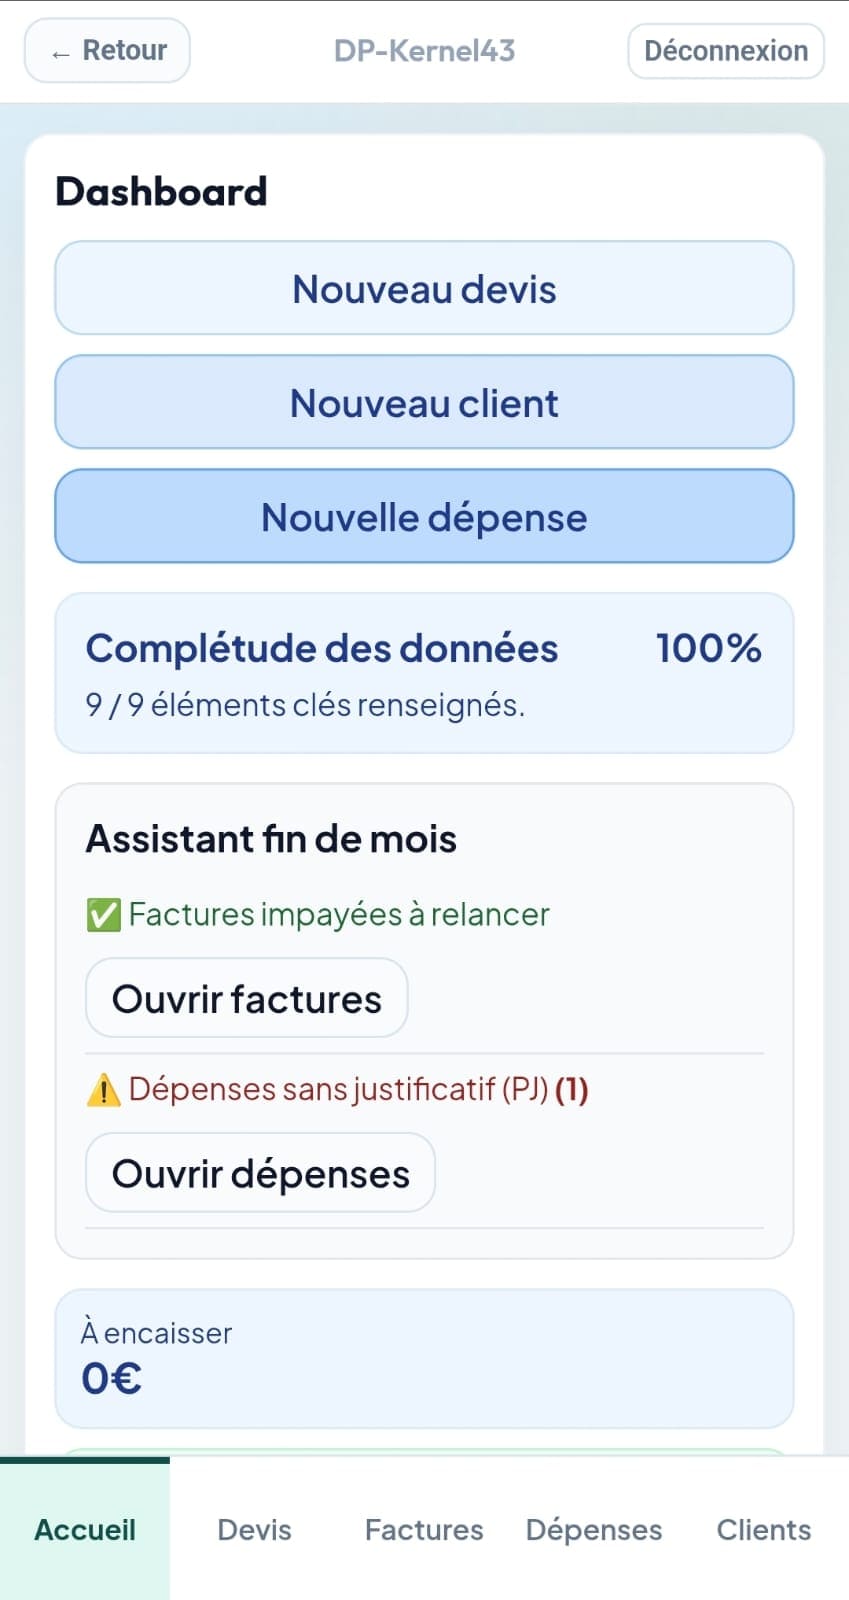Viewport: 849px width, 1600px height.
Task: Click the green checkmark icon for unpaid invoices
Action: (x=103, y=915)
